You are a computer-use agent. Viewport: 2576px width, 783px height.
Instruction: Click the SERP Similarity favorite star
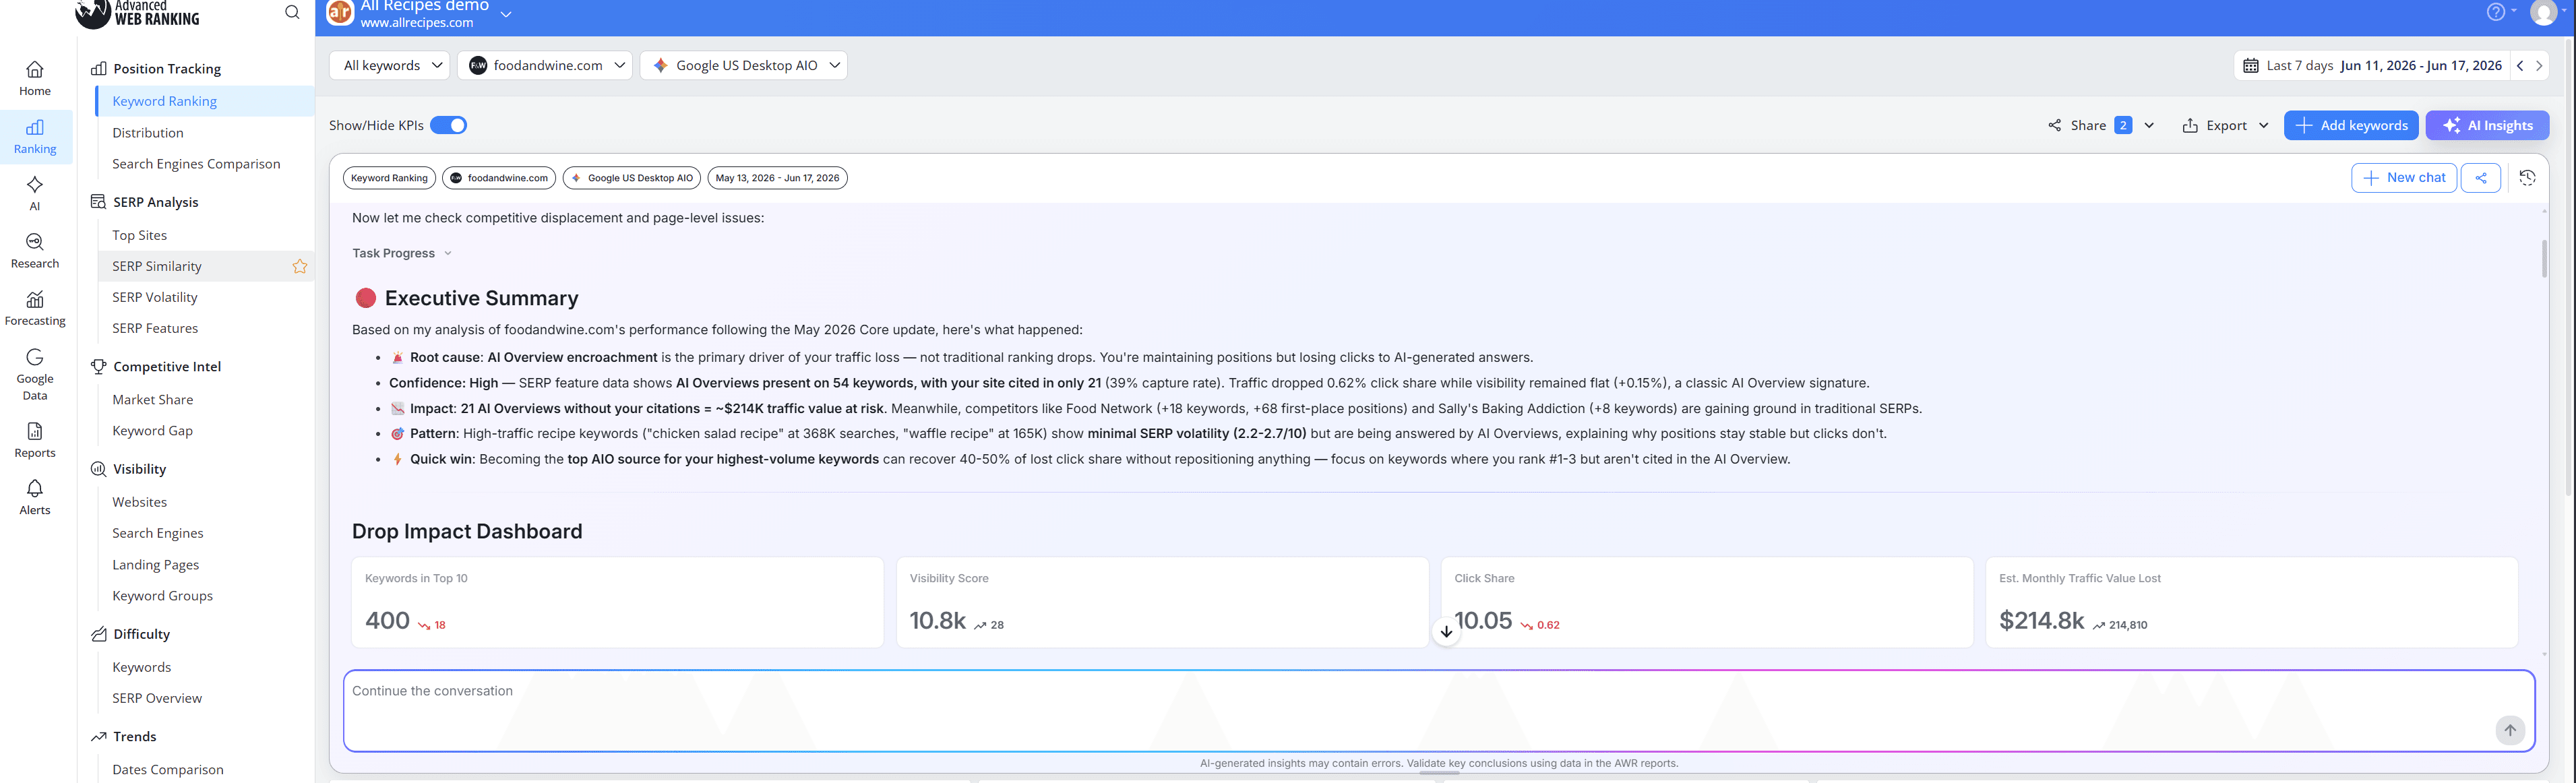300,266
